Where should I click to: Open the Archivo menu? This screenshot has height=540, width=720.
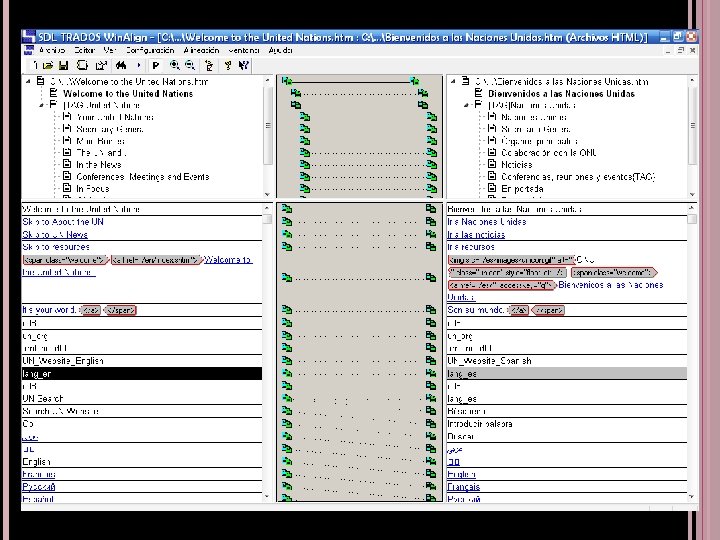pyautogui.click(x=52, y=50)
